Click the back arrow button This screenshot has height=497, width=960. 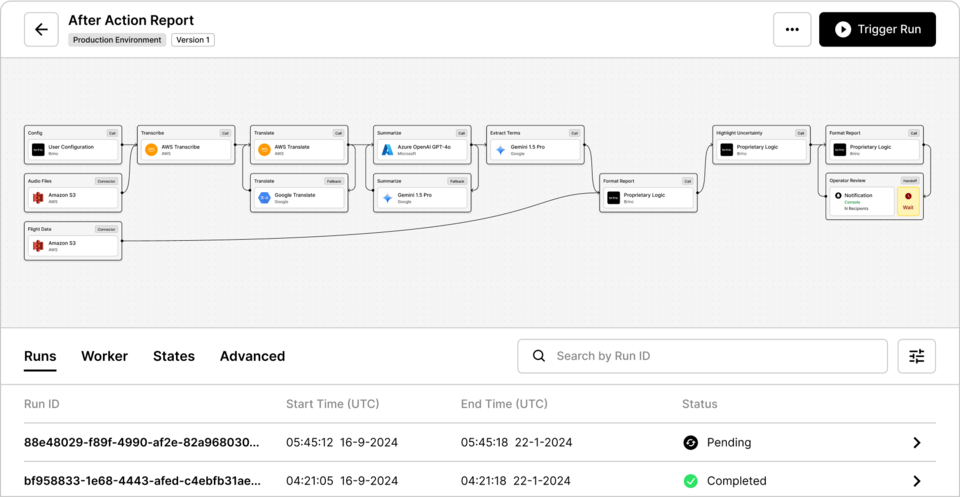click(41, 30)
